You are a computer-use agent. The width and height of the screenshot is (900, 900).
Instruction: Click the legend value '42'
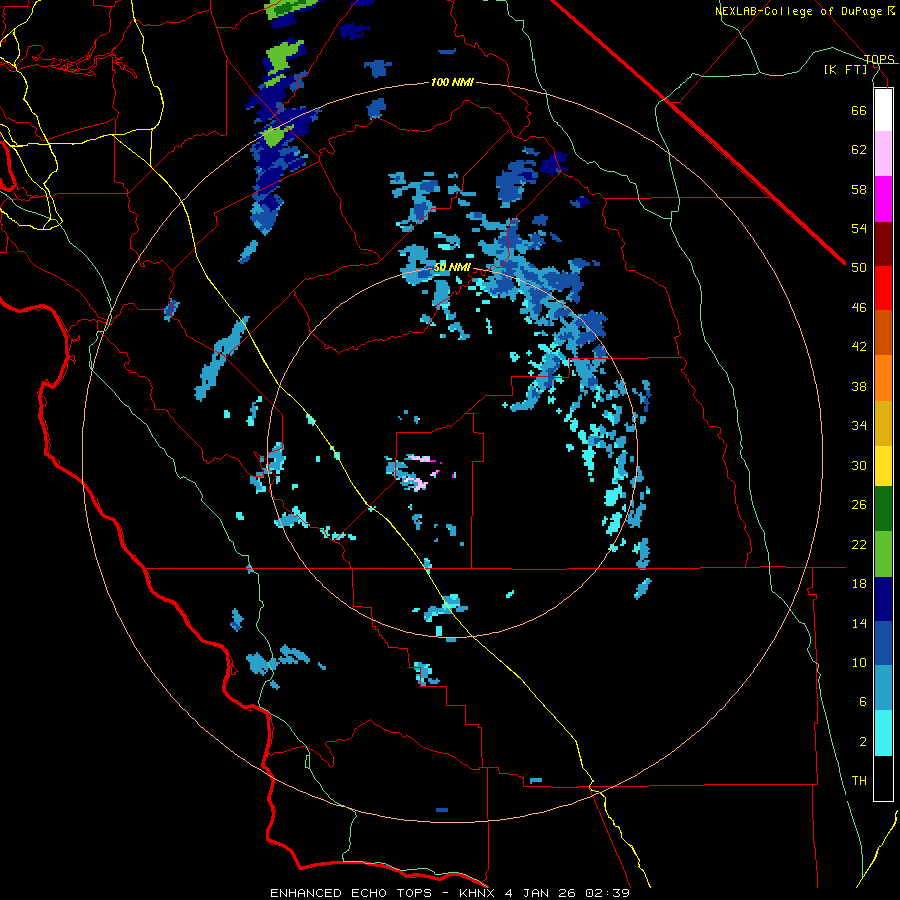(859, 347)
